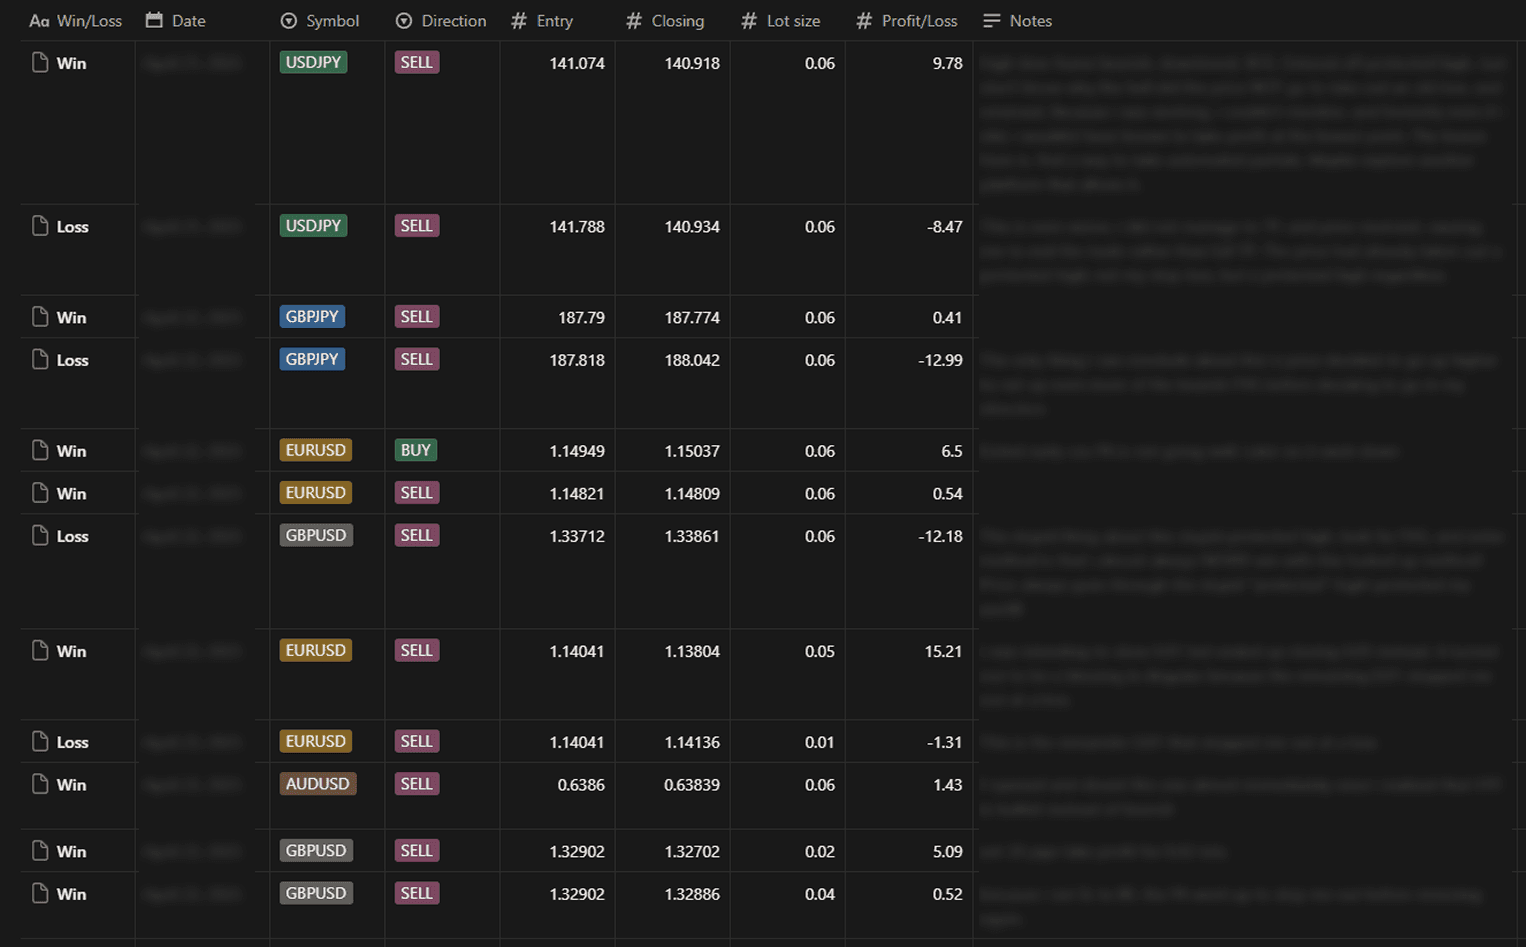Click the green BUY direction tag
The height and width of the screenshot is (947, 1526).
(416, 450)
